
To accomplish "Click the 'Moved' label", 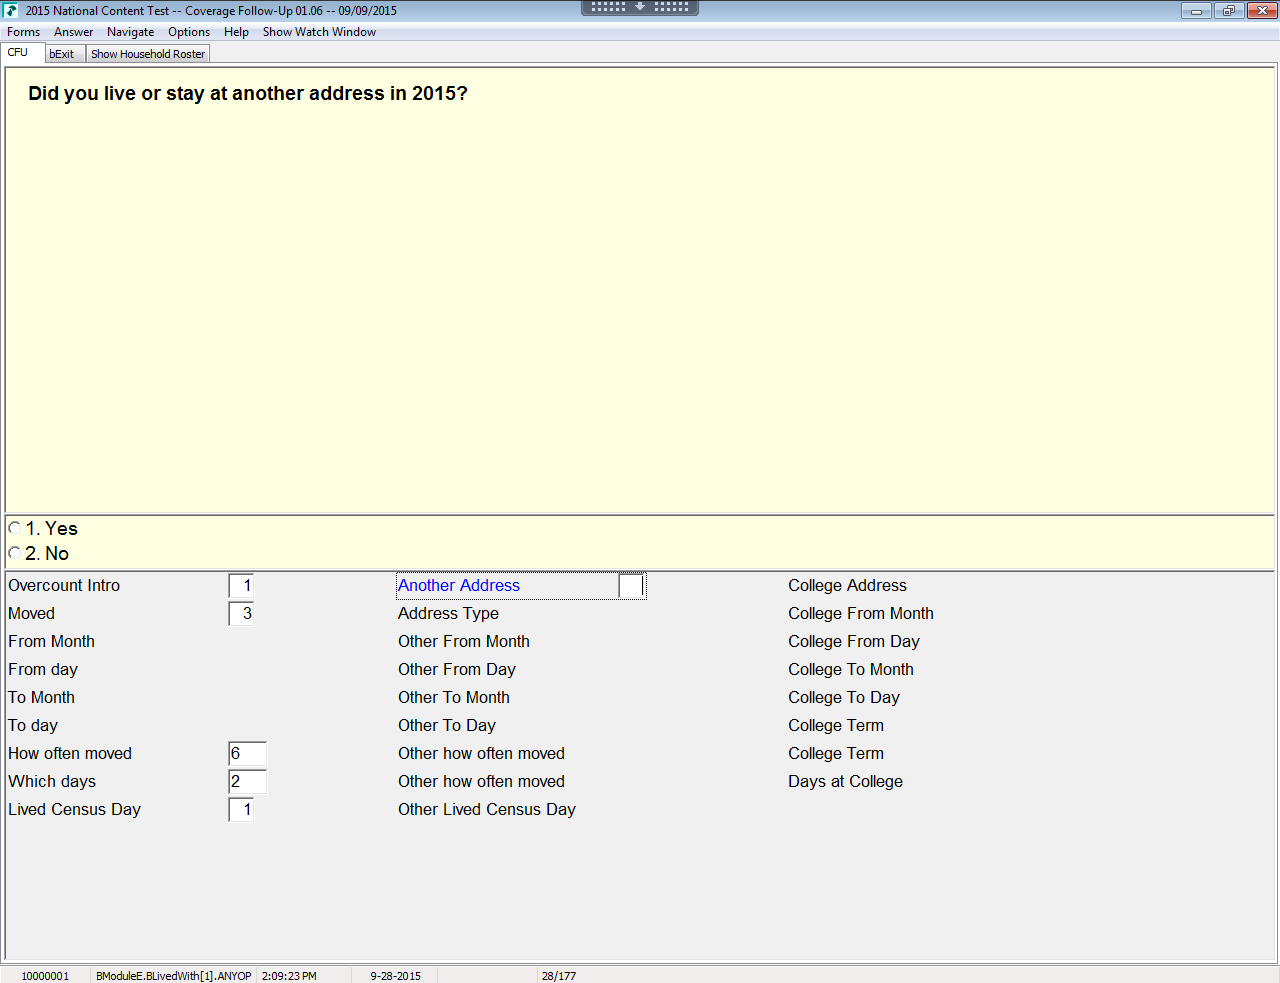I will click(x=31, y=614).
